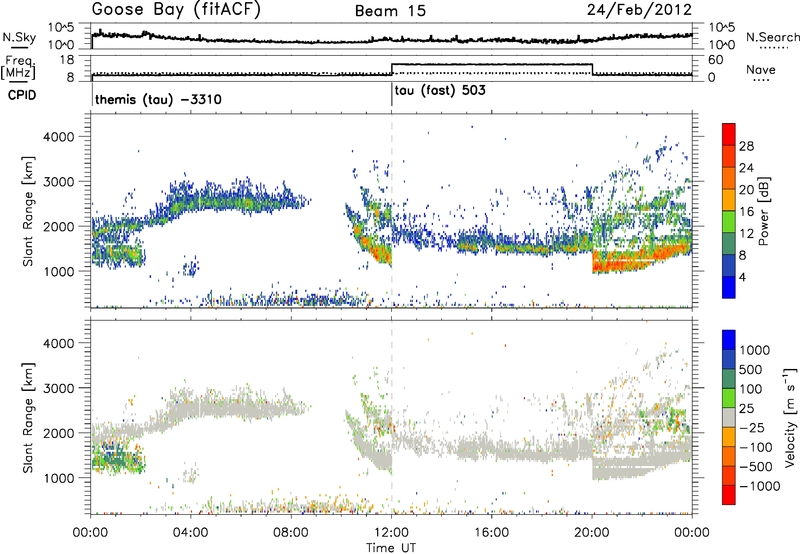
Task: Click the '08:00' time tick label
Action: [x=291, y=533]
